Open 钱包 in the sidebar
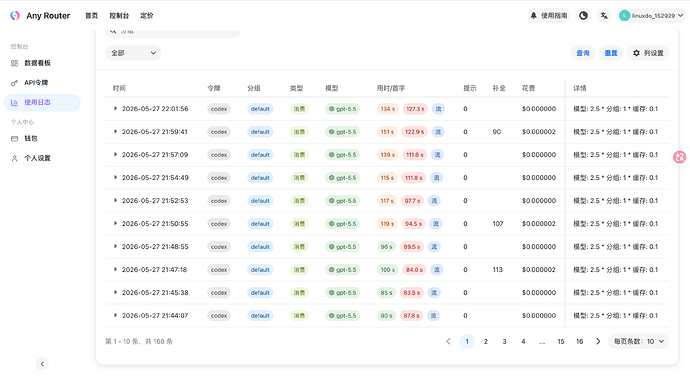This screenshot has width=690, height=376. [x=42, y=138]
